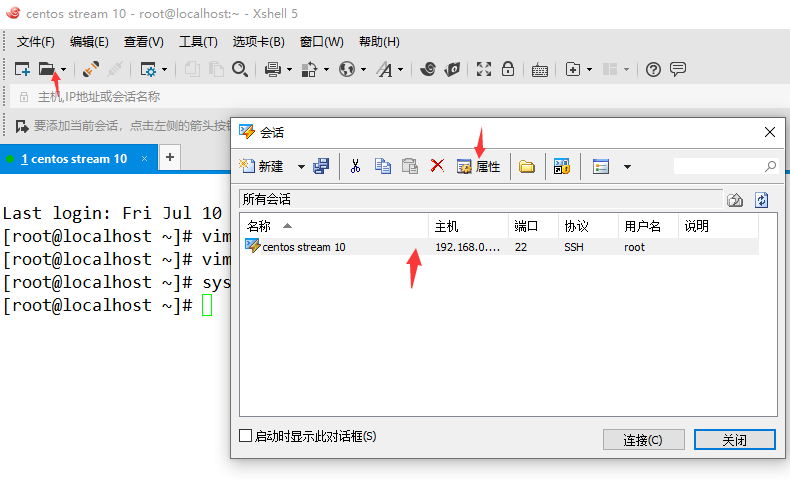Click the globe encoding icon

tap(347, 69)
